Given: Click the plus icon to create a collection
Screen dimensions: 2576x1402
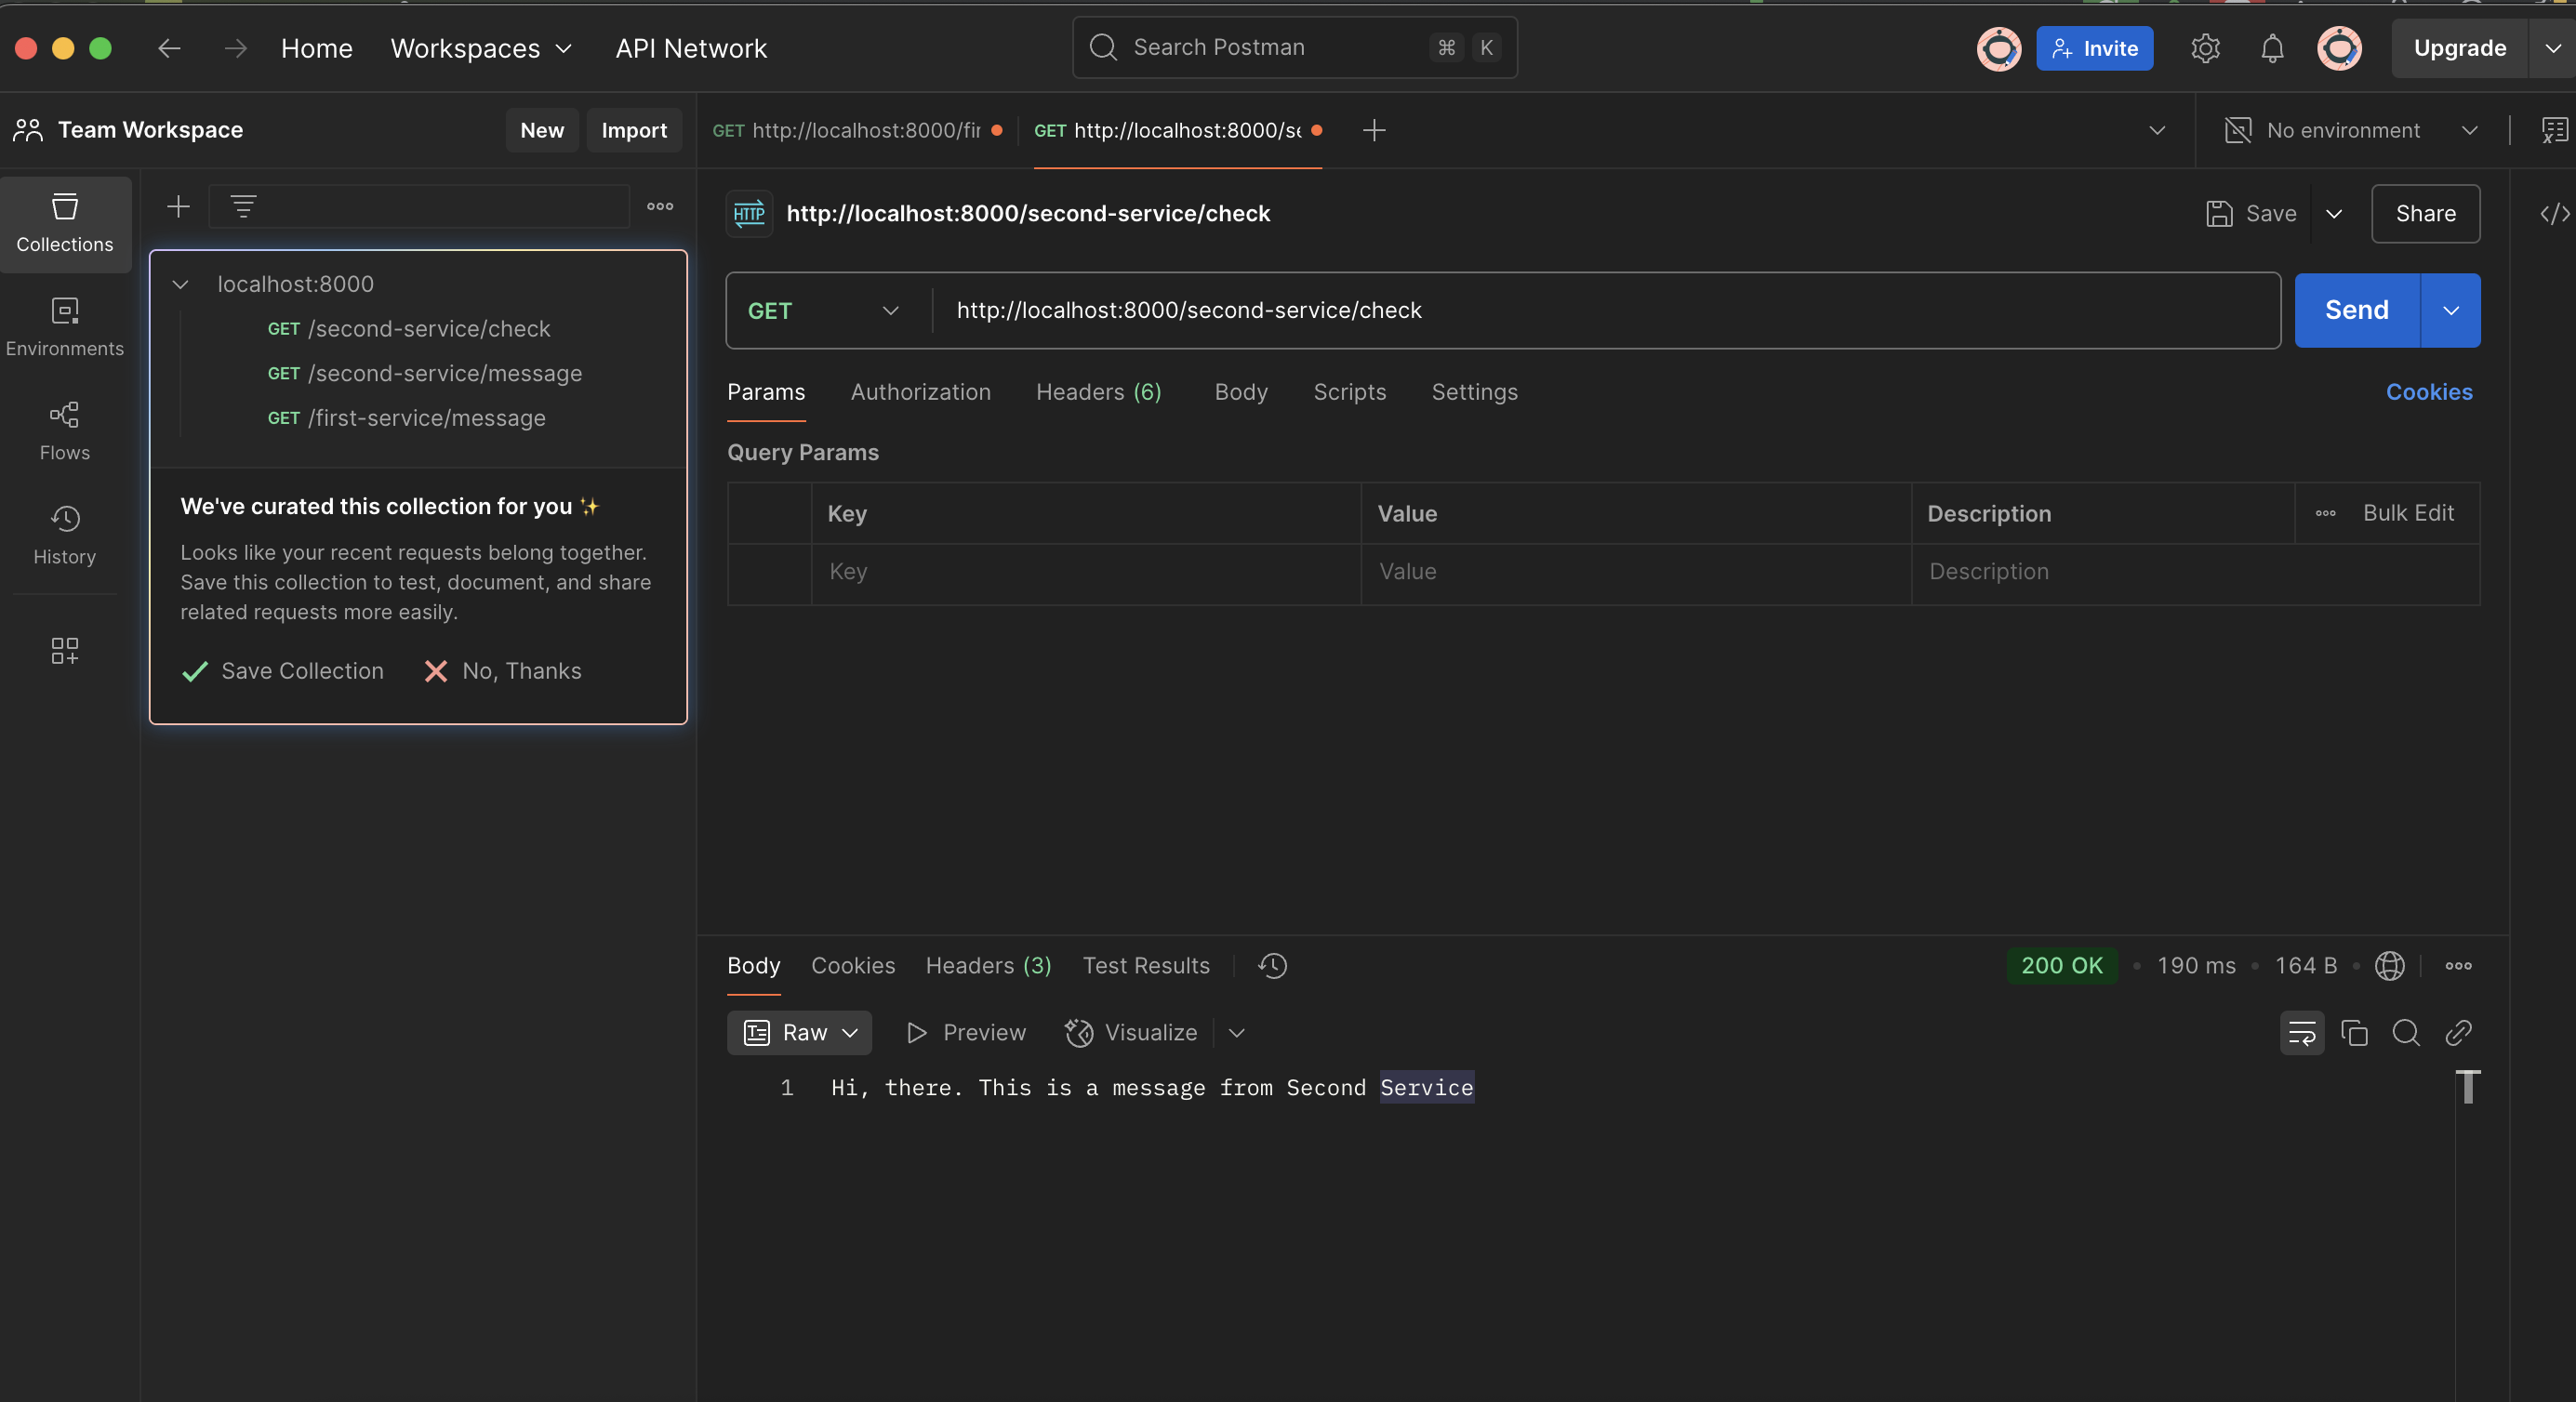Looking at the screenshot, I should (178, 206).
